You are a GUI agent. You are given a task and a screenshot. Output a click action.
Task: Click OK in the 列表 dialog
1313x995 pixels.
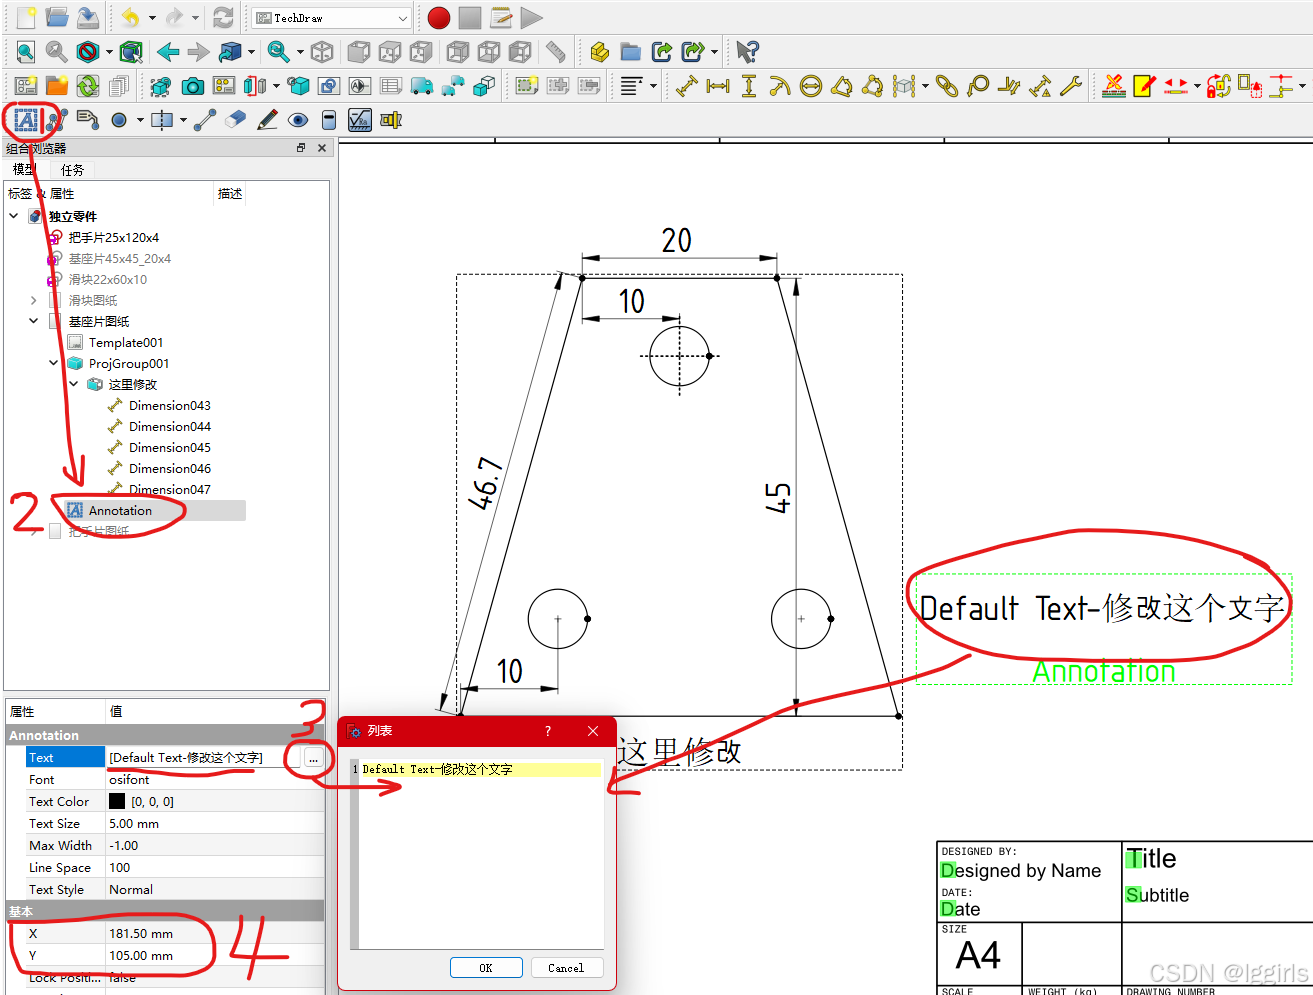click(486, 968)
